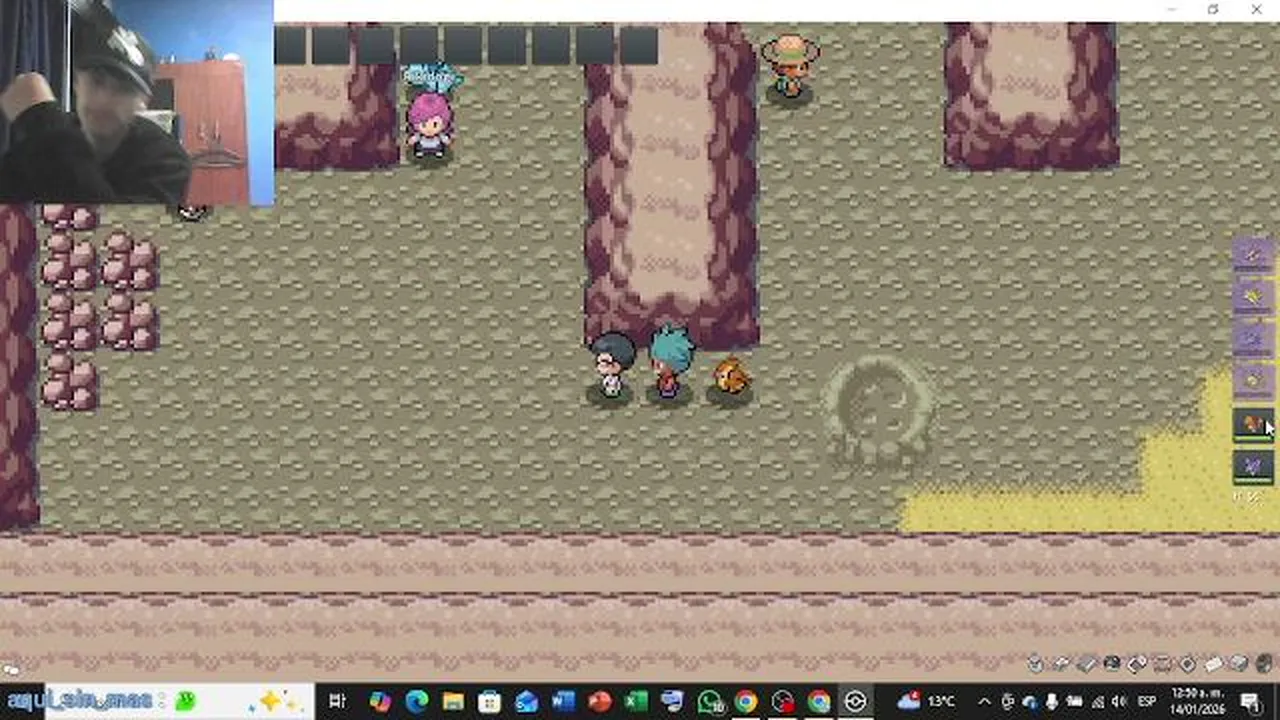
Task: Select the fifth party slot with orange Pokémon
Action: coord(1253,424)
